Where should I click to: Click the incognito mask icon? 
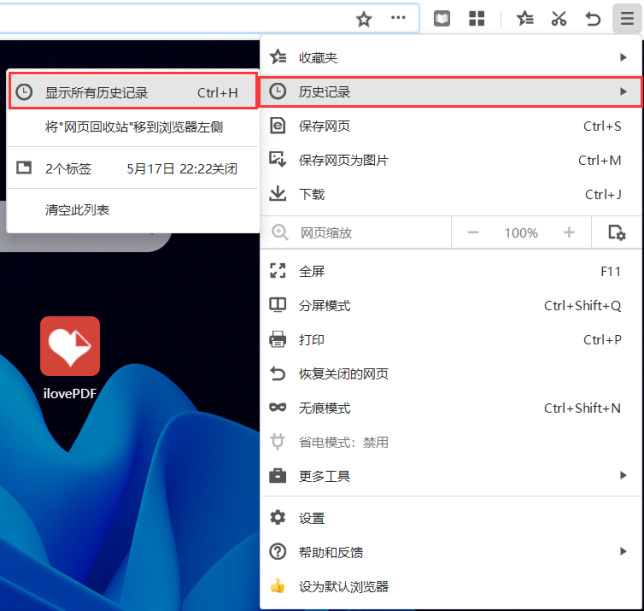(x=278, y=407)
